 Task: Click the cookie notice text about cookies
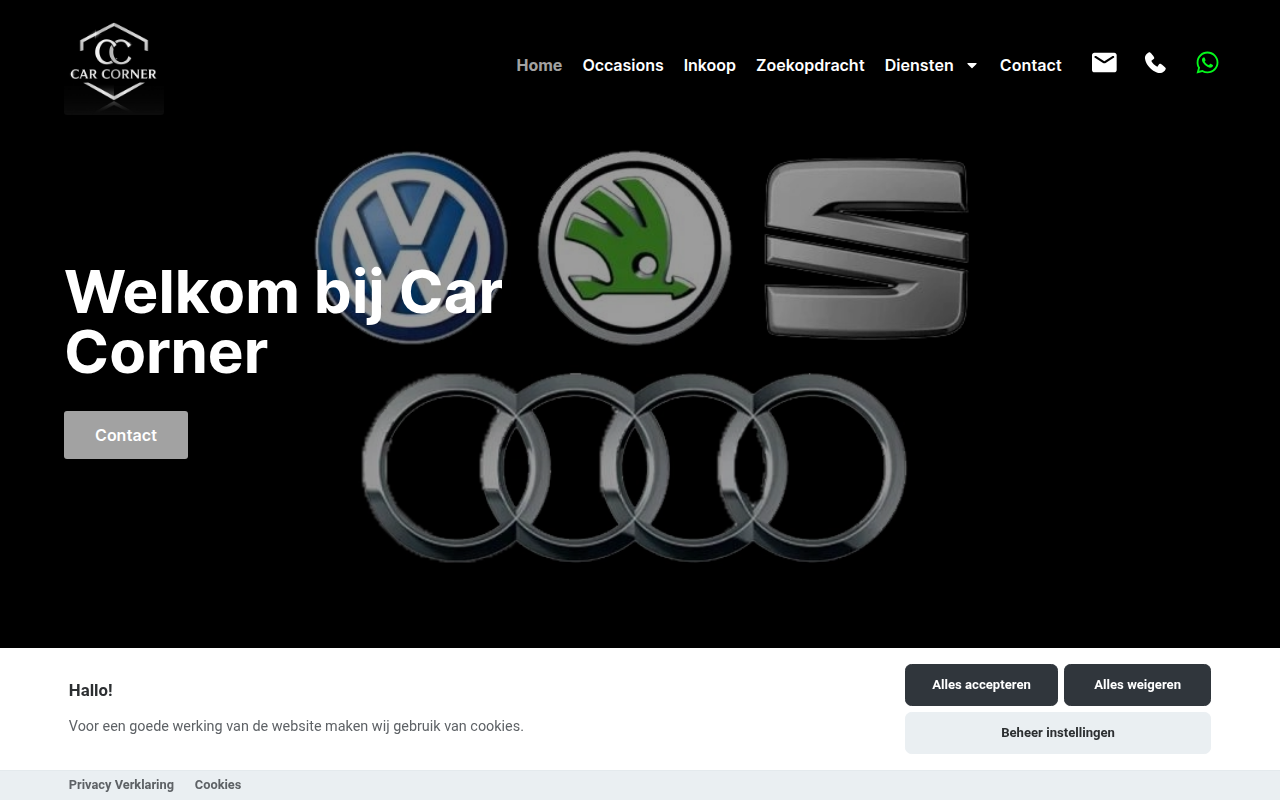[296, 726]
